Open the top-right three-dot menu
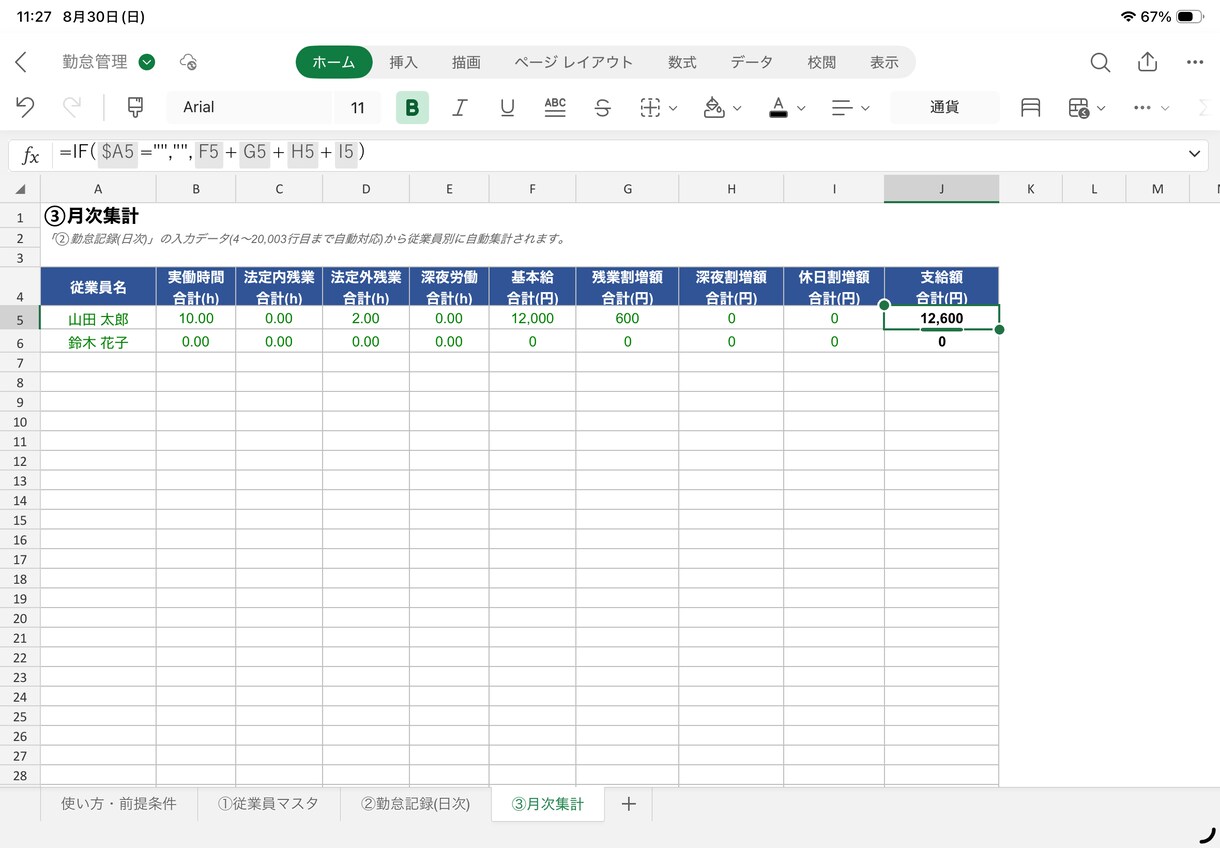Viewport: 1220px width, 848px height. pos(1194,62)
